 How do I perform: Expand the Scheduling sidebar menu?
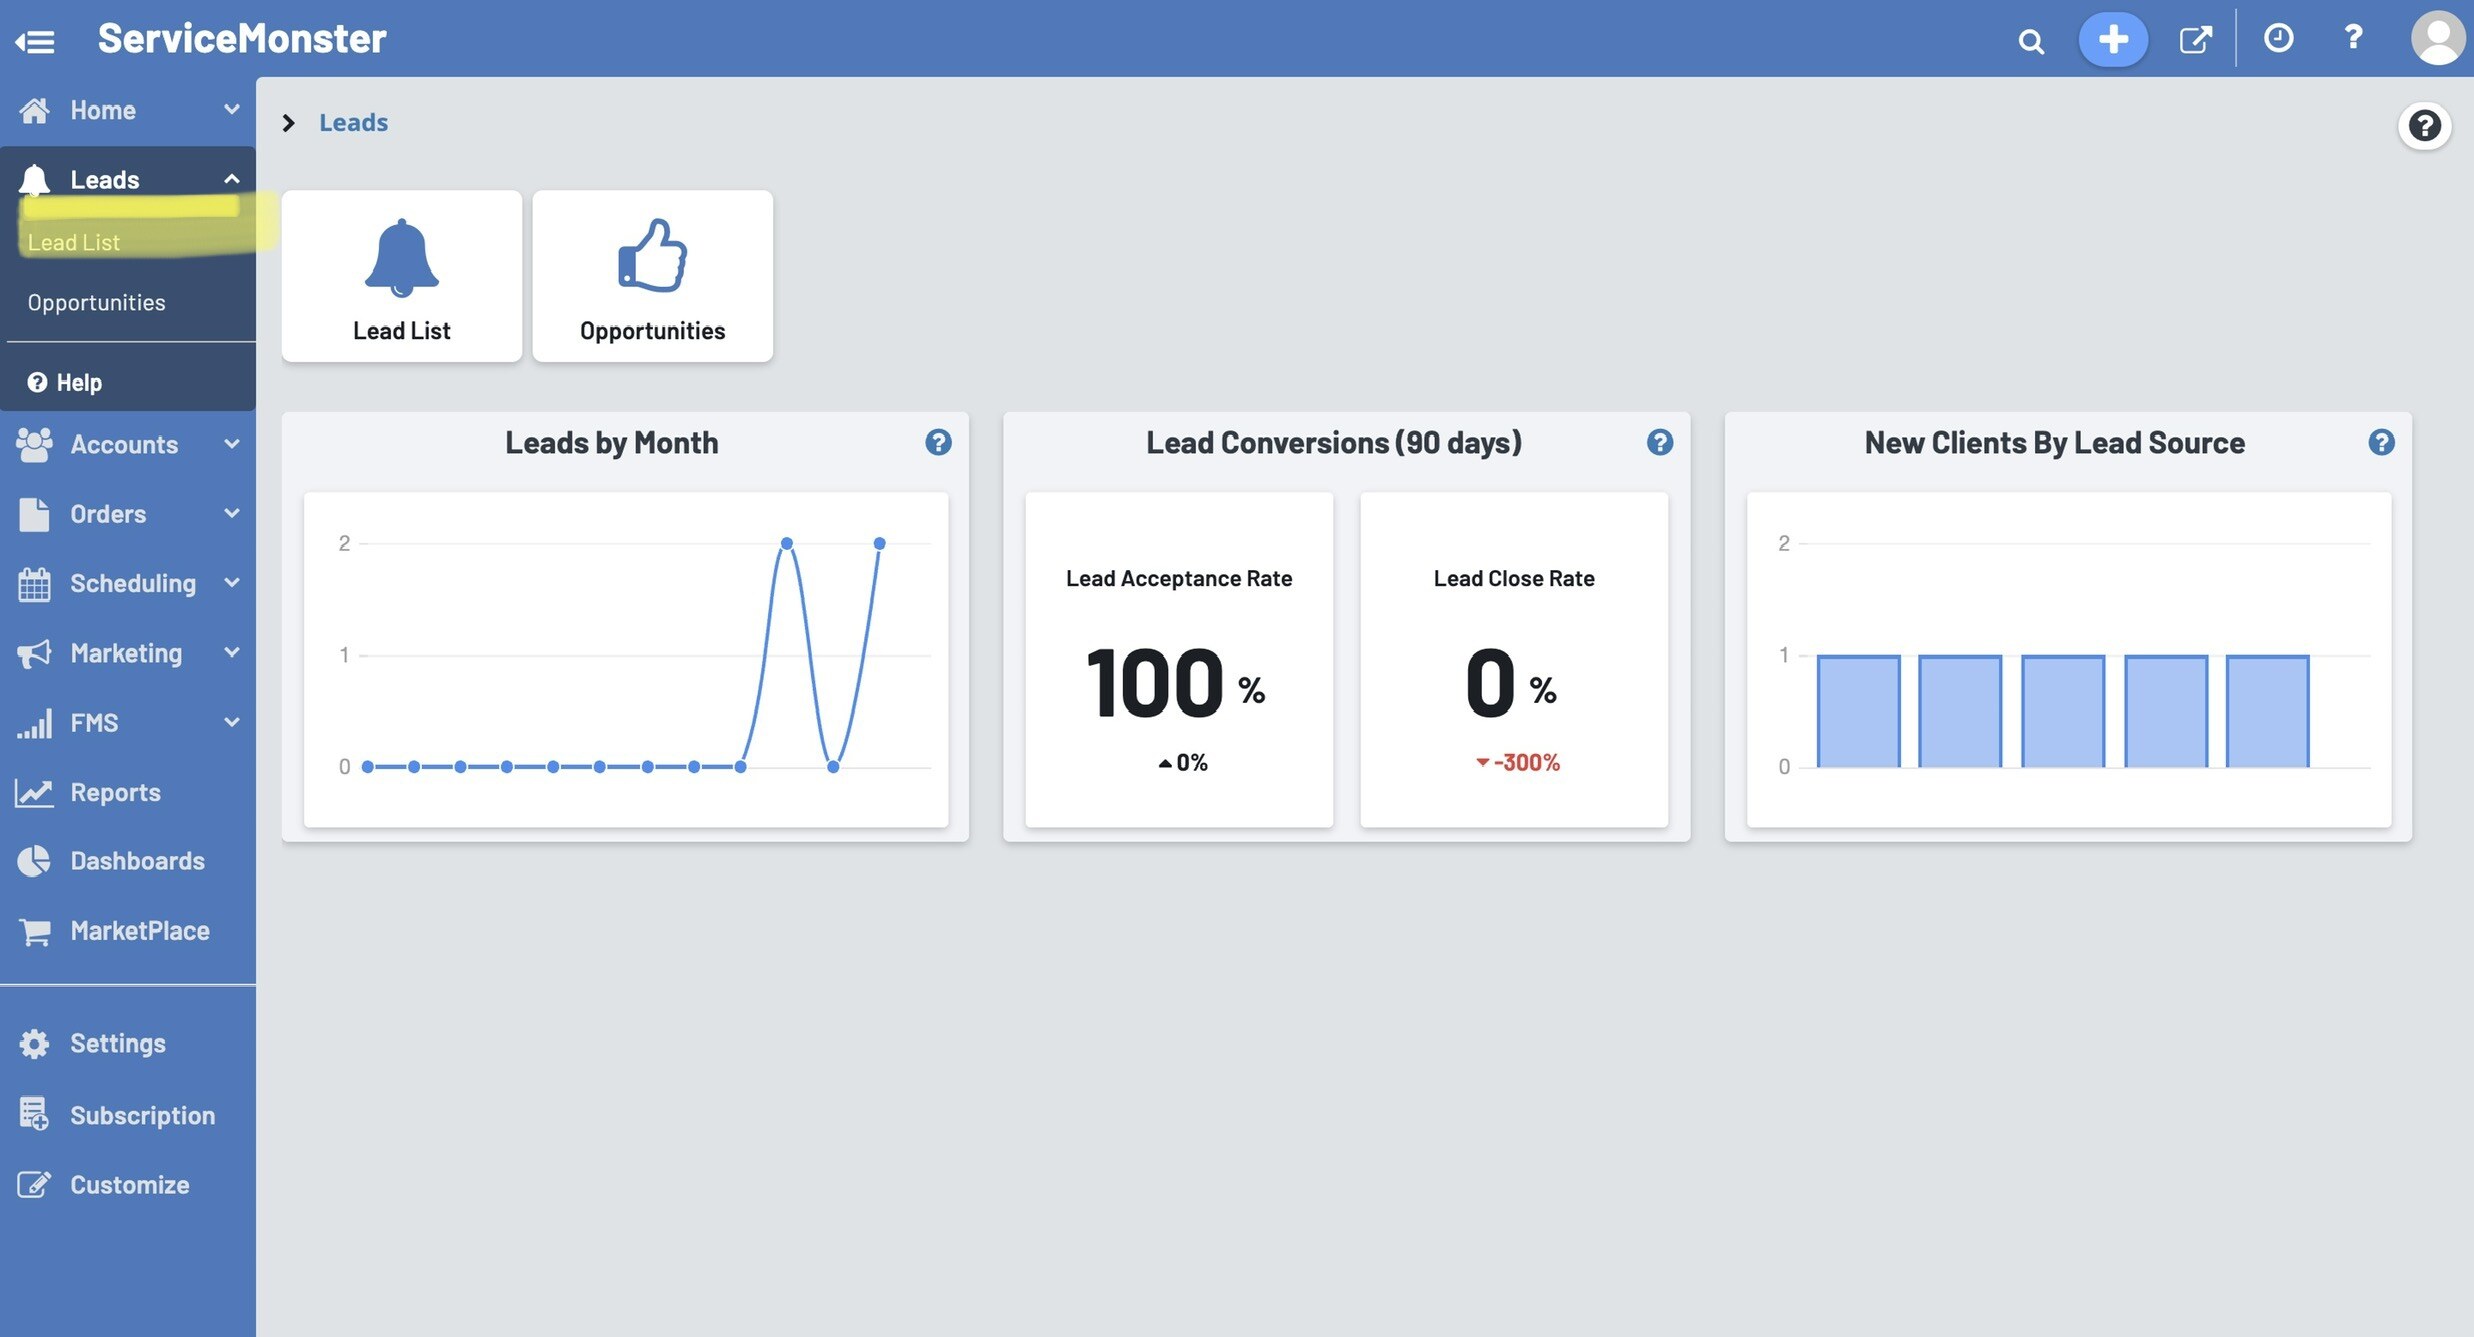[231, 583]
